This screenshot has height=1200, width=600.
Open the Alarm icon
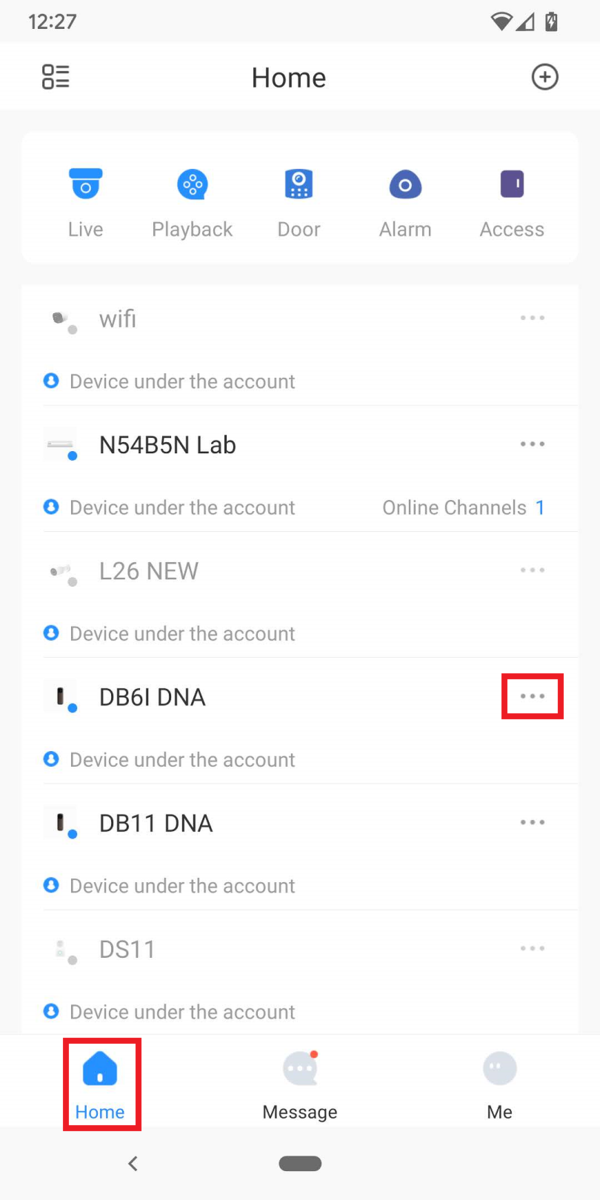pyautogui.click(x=405, y=186)
